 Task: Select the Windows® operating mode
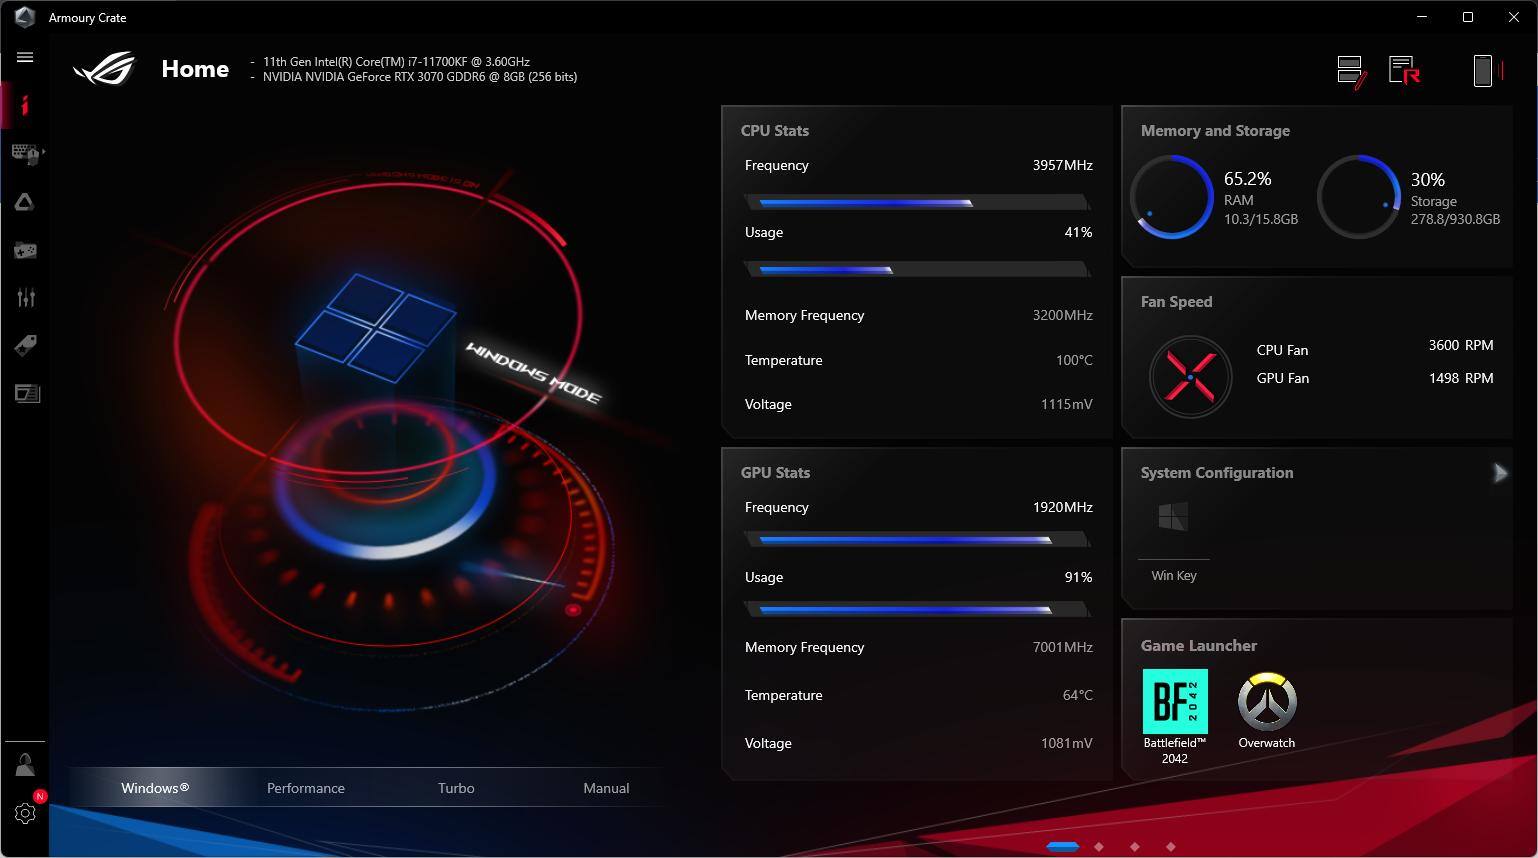point(155,788)
